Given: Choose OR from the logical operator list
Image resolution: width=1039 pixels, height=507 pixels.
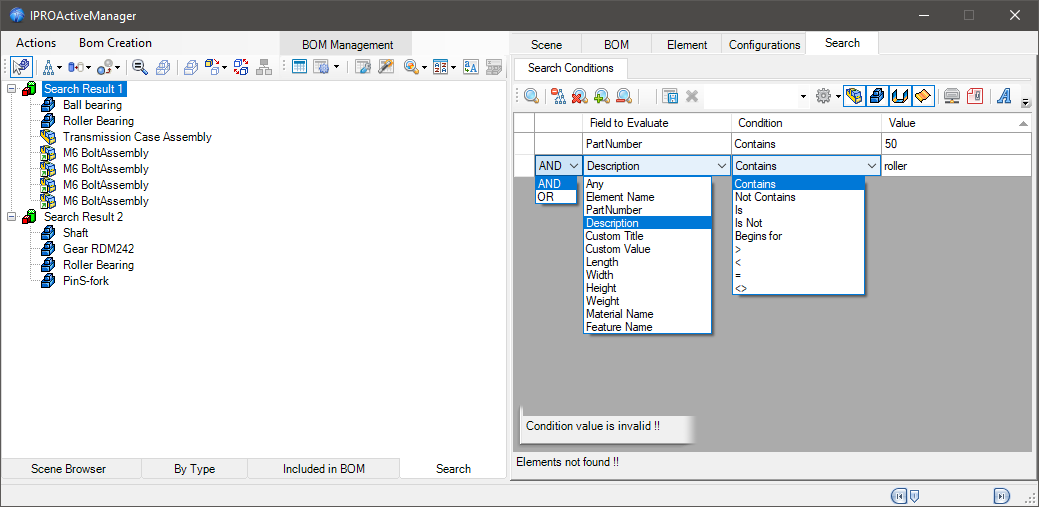Looking at the screenshot, I should (x=546, y=197).
